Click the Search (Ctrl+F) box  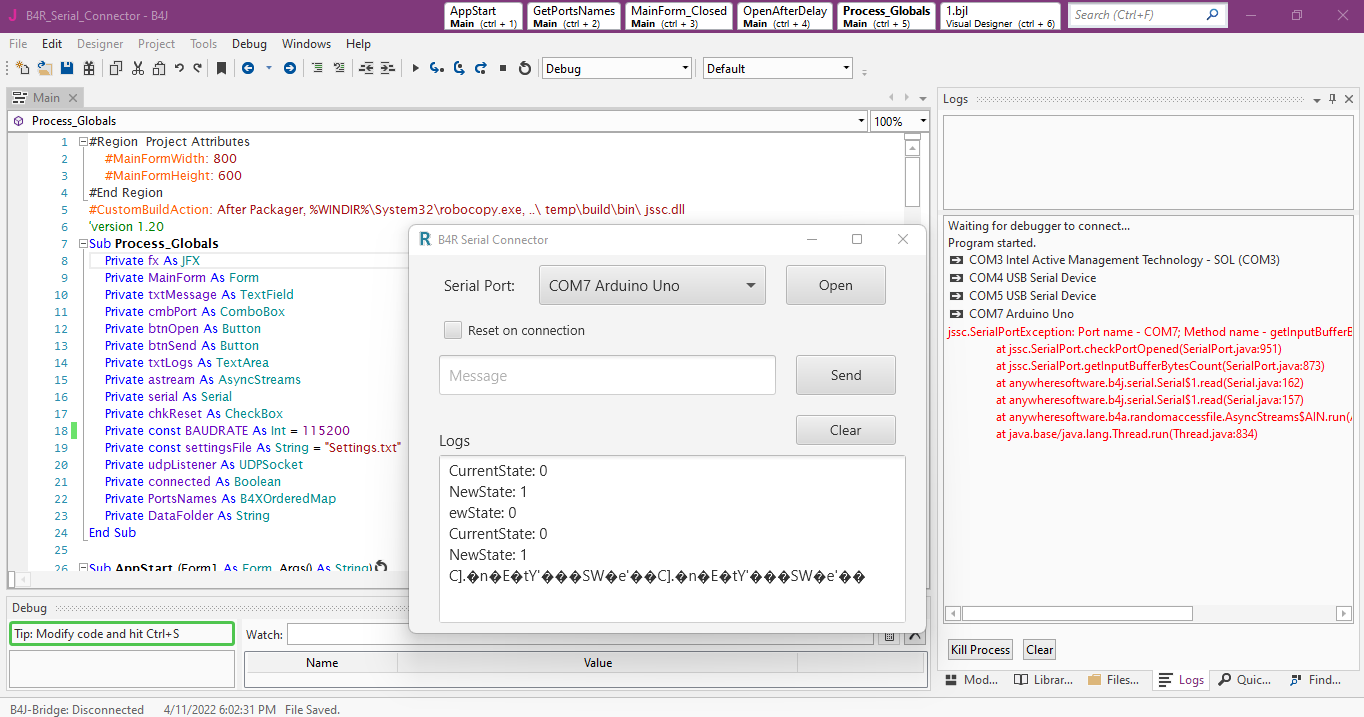click(1148, 15)
